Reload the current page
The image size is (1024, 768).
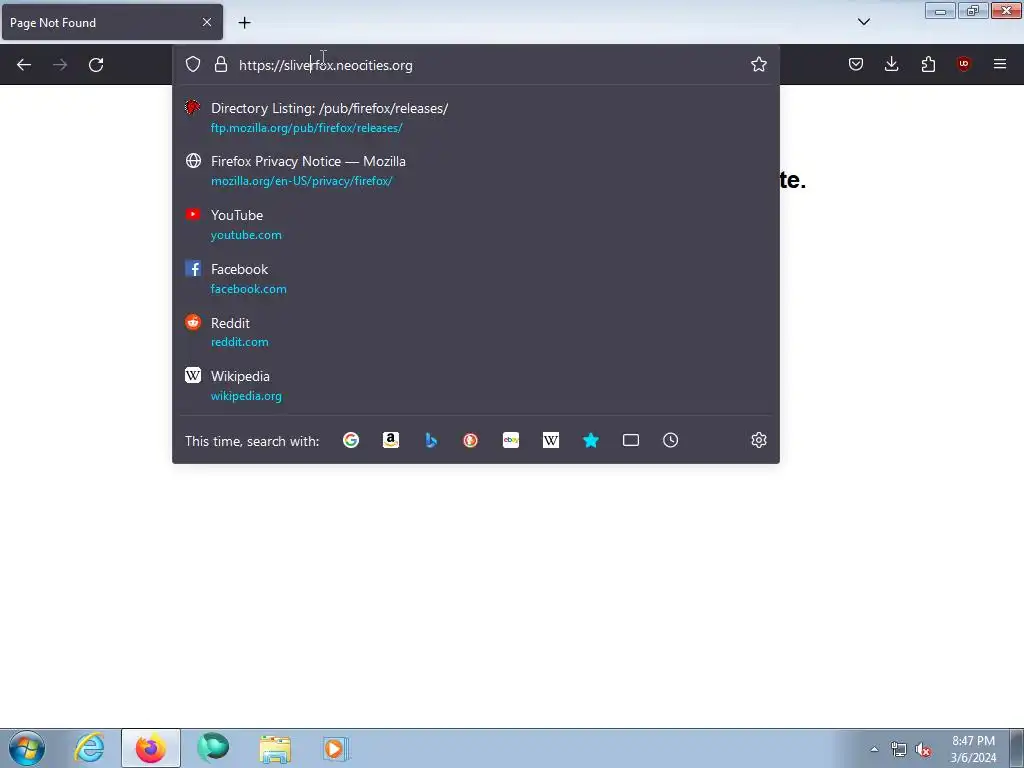[x=96, y=65]
